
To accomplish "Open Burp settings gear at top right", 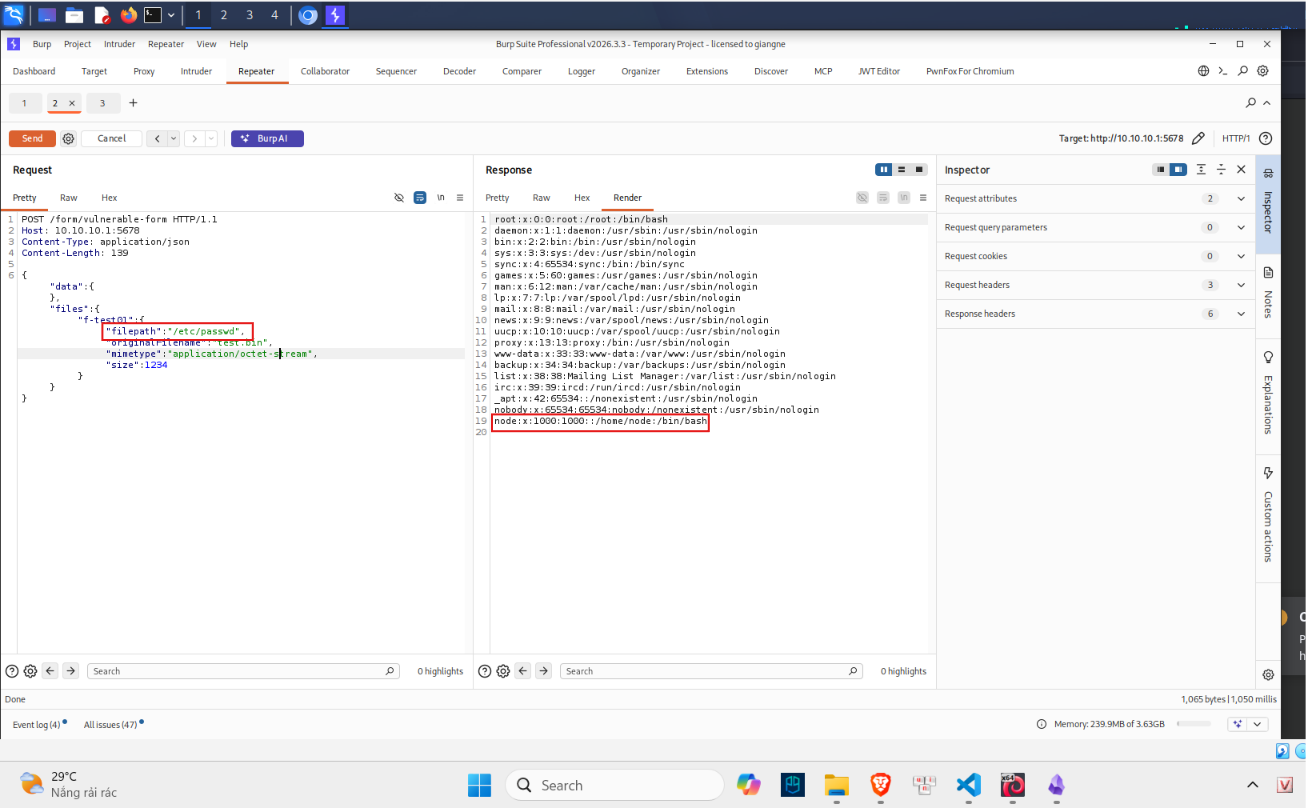I will (1263, 71).
